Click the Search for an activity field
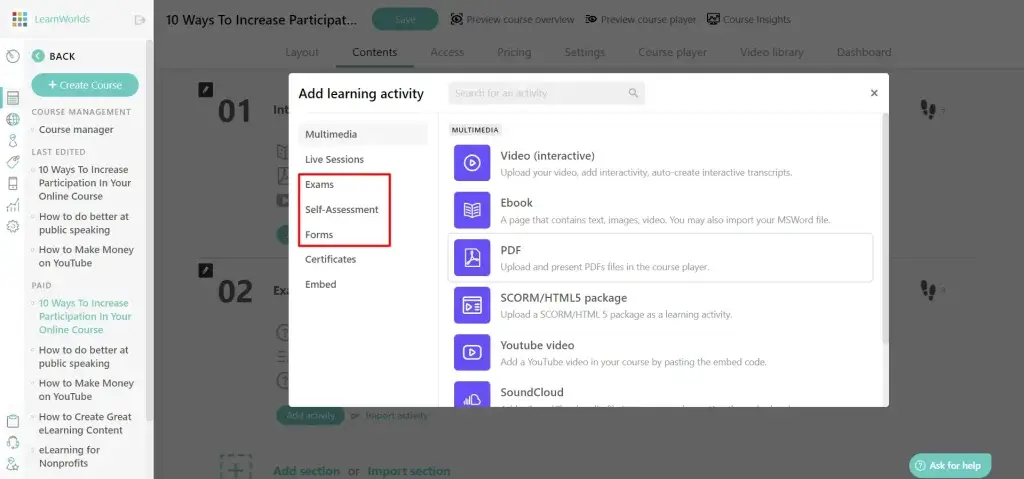This screenshot has height=479, width=1024. (546, 93)
